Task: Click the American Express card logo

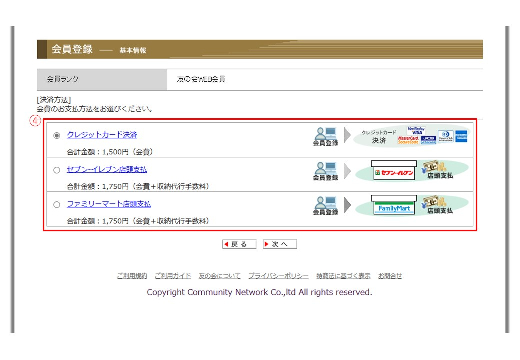Action: 461,136
